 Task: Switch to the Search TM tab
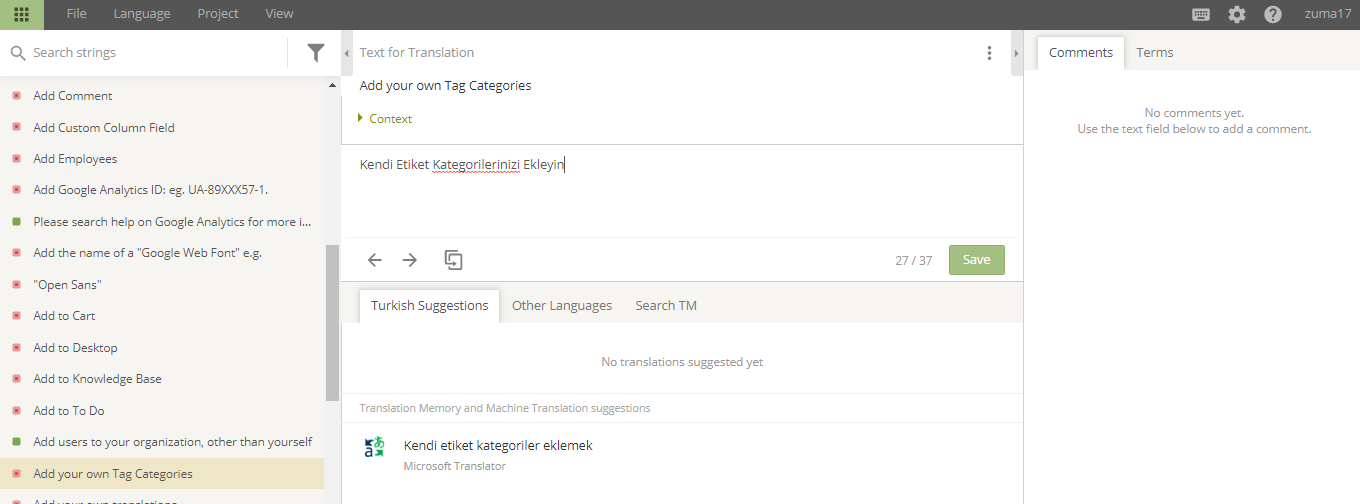666,306
